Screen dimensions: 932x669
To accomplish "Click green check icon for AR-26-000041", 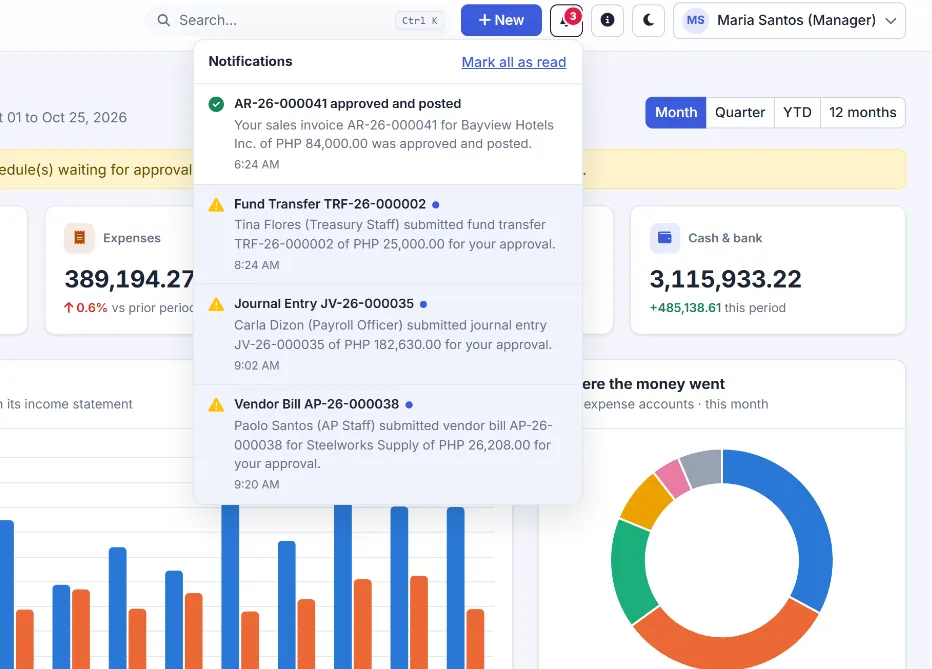I will [x=216, y=104].
